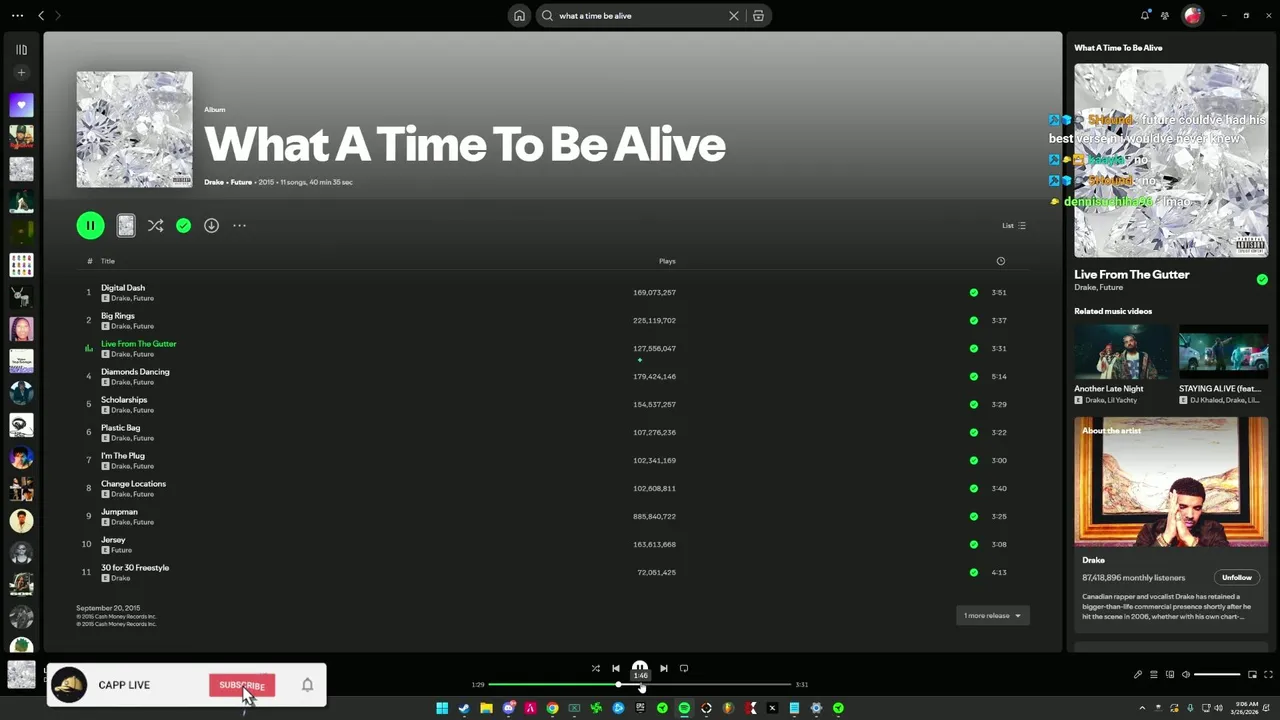The image size is (1280, 720).
Task: Remove Live From The Gutter via Now Playing checkmark
Action: pyautogui.click(x=1262, y=280)
